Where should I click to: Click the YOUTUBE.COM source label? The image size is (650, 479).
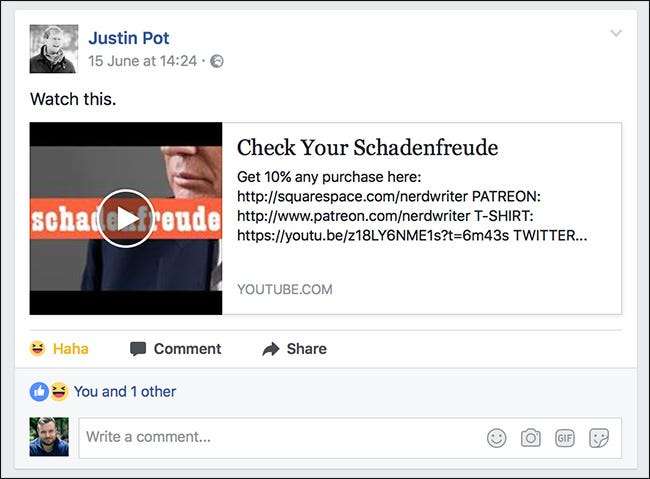click(x=285, y=289)
